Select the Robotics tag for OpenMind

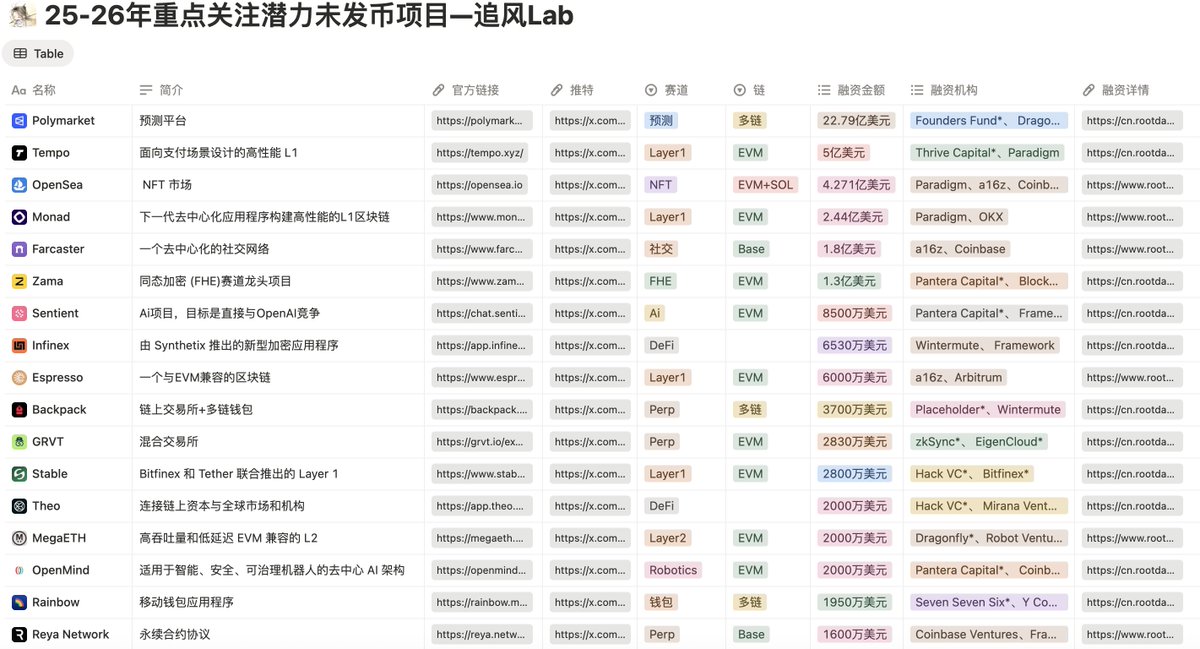click(673, 570)
